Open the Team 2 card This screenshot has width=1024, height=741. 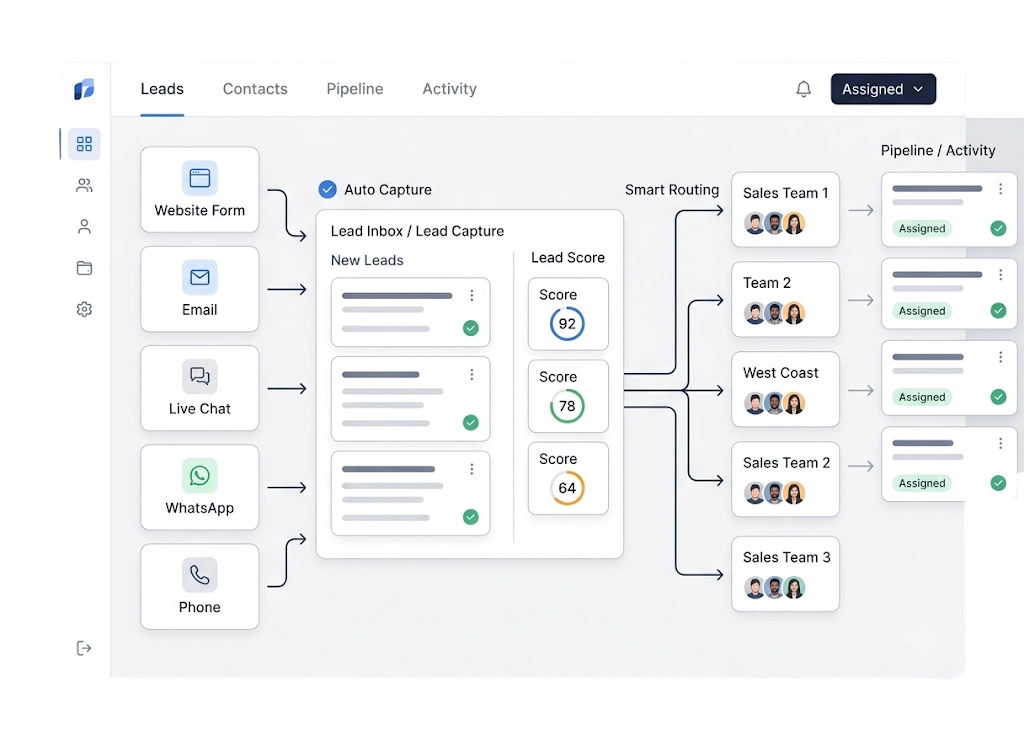[x=785, y=299]
